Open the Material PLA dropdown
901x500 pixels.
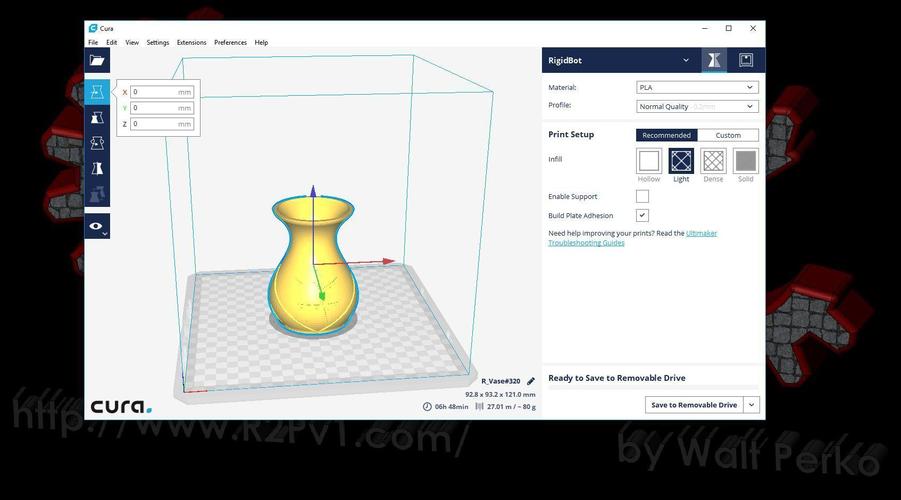click(698, 87)
